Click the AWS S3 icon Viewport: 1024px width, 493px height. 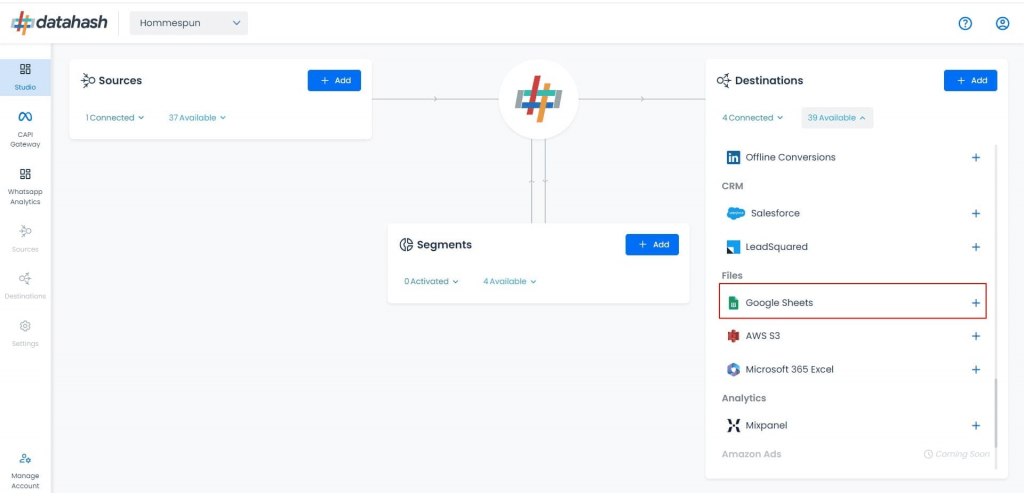(733, 336)
